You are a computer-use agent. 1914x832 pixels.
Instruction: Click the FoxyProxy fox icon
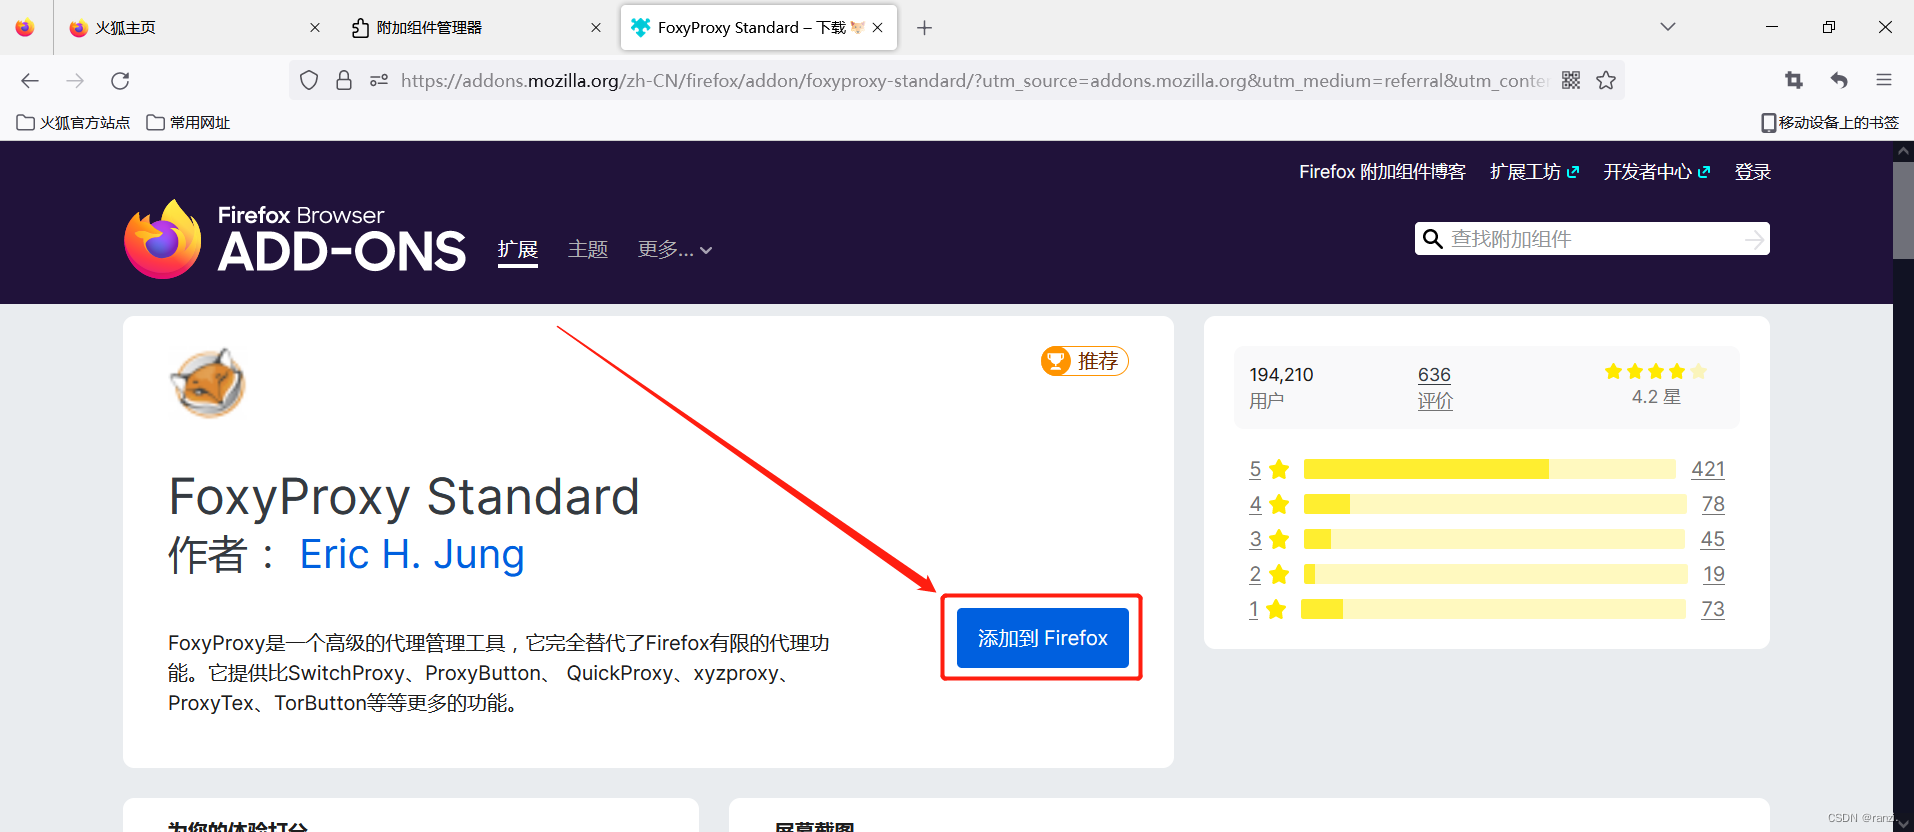208,383
